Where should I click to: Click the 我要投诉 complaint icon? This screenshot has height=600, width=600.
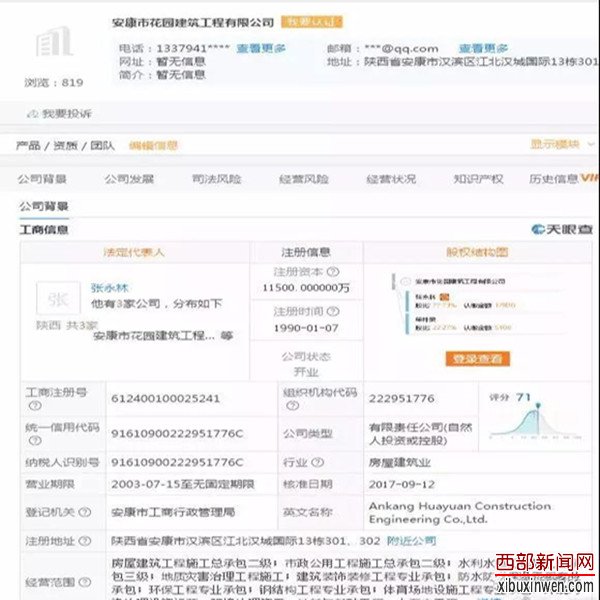[x=32, y=114]
